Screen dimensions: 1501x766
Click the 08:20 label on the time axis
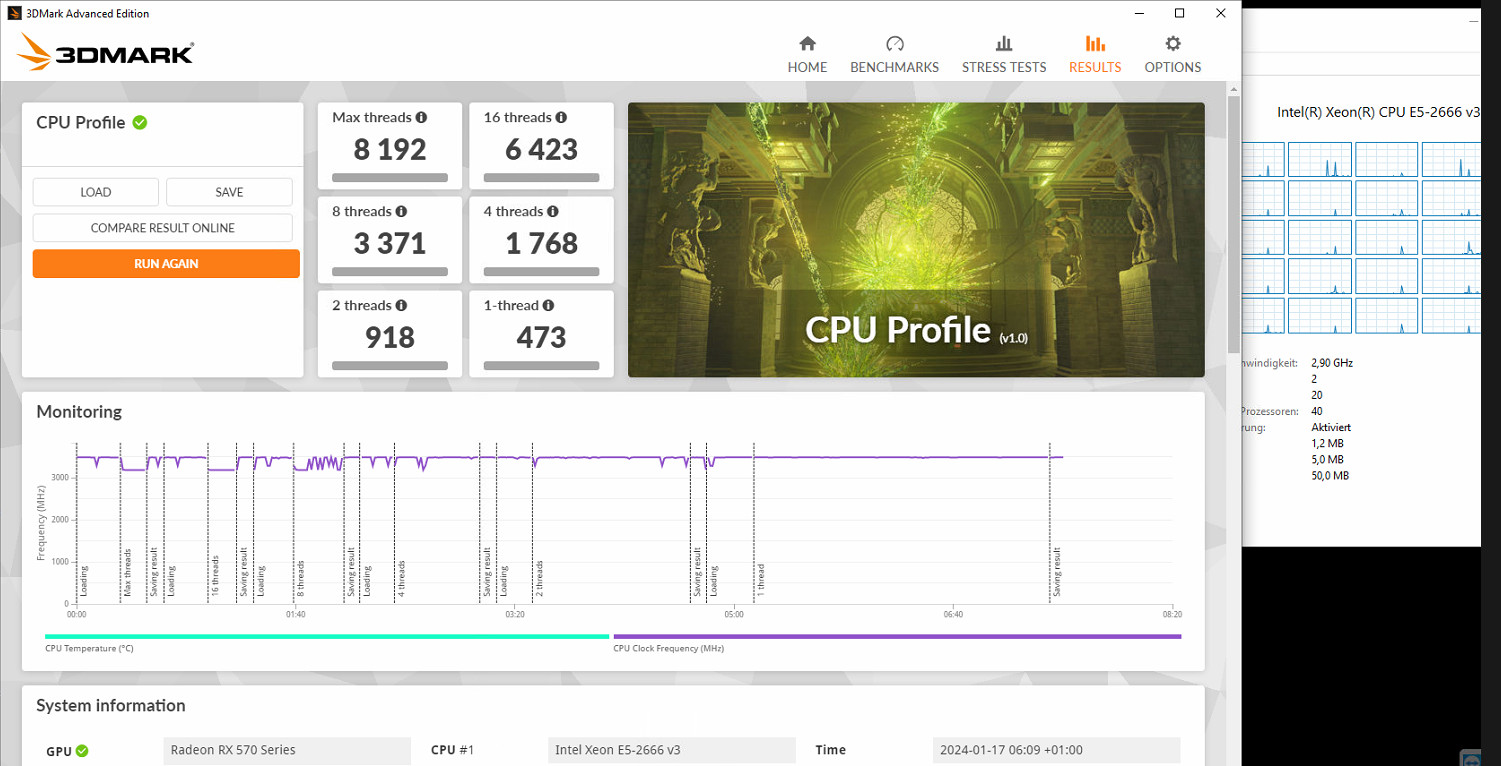pos(1172,615)
